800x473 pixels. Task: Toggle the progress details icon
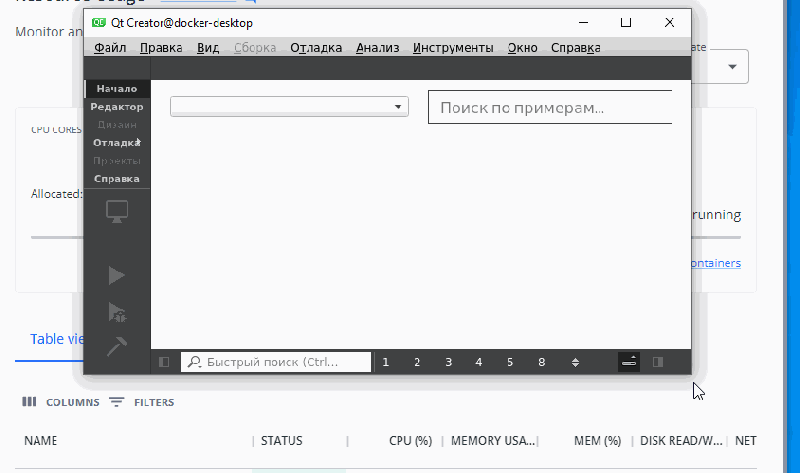point(629,362)
